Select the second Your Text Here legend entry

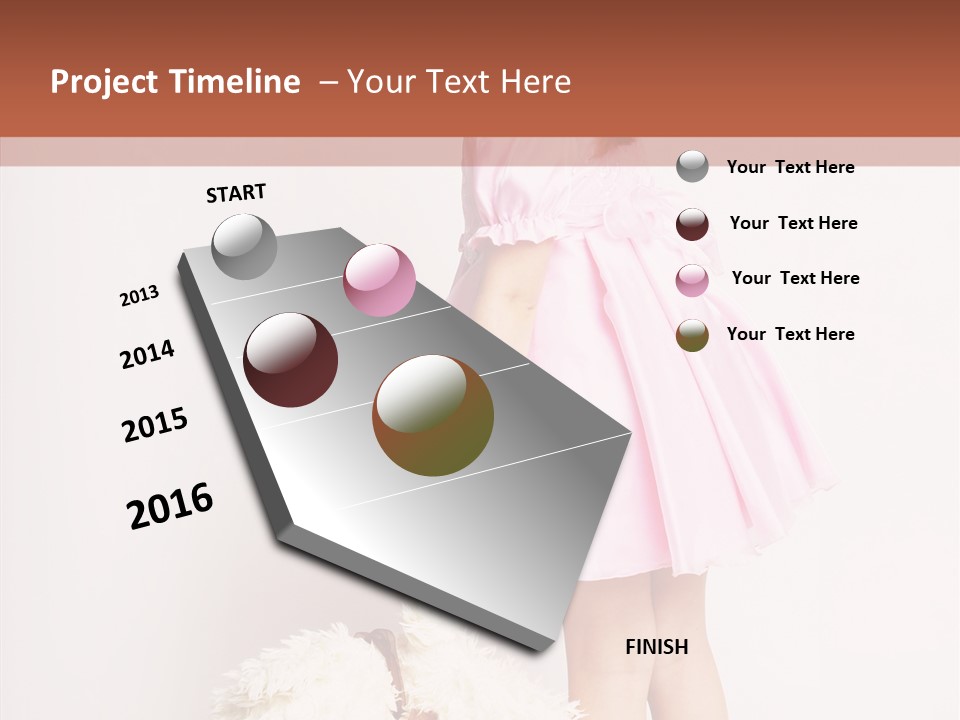coord(795,223)
